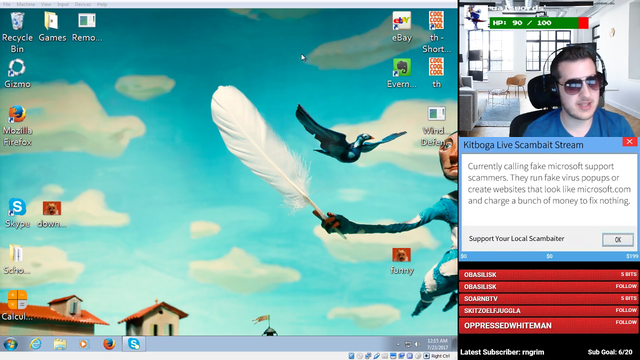Click the 'Support Your Local Scambaiter' text

[x=516, y=238]
